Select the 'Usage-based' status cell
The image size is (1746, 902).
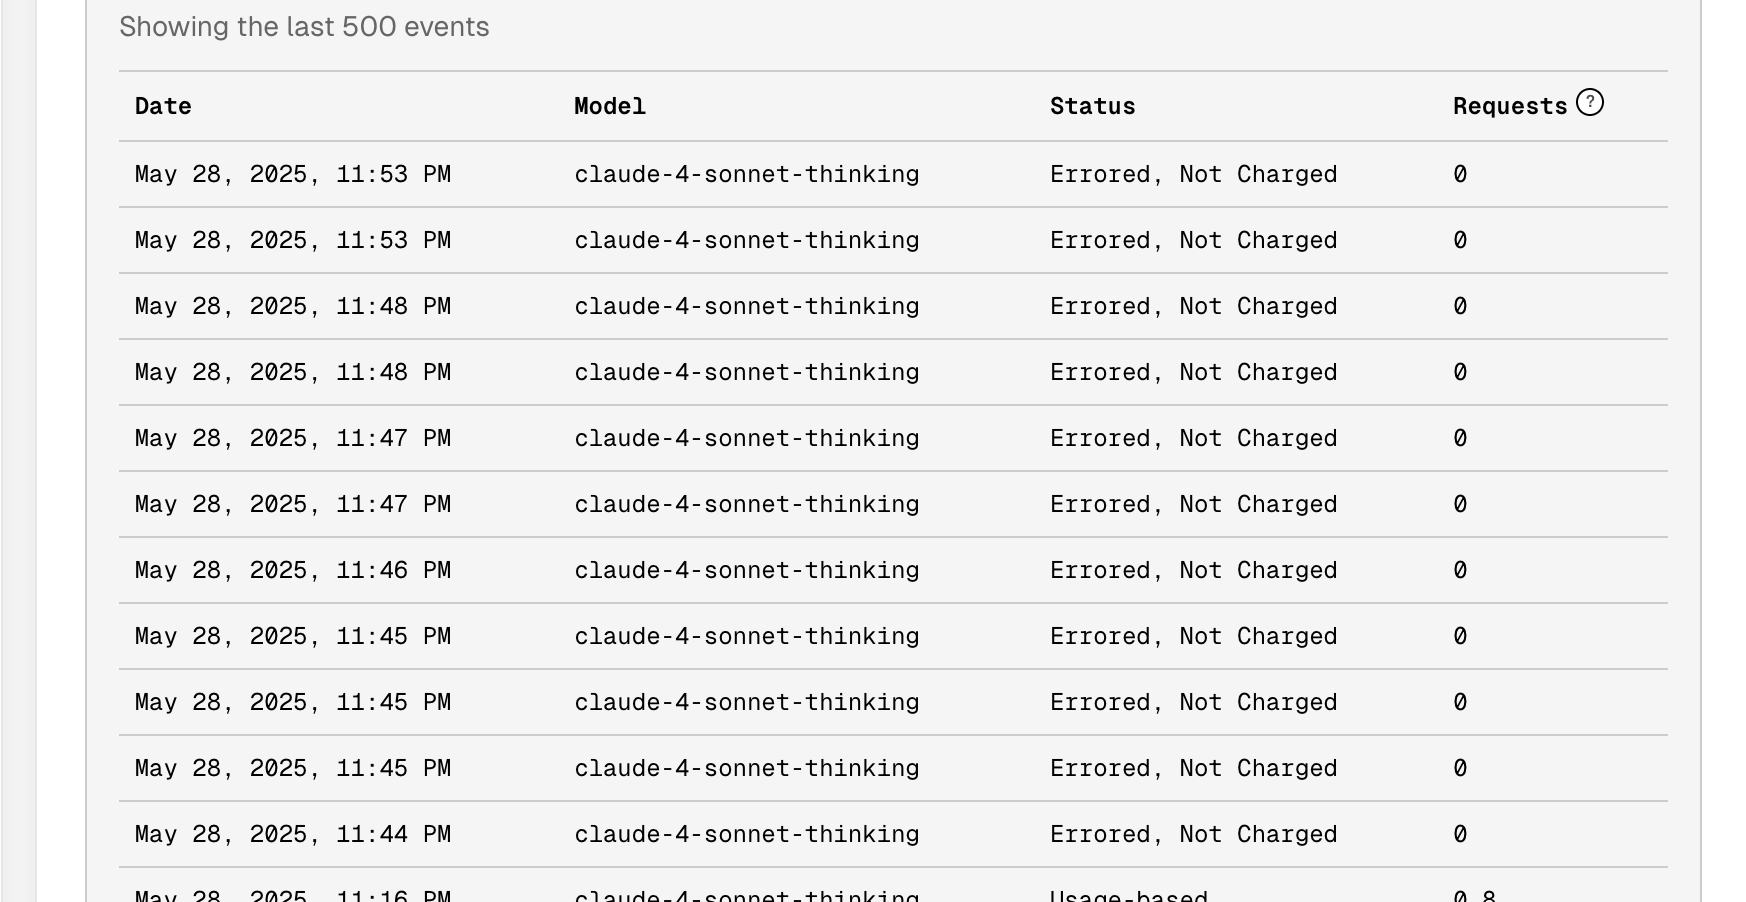1129,895
